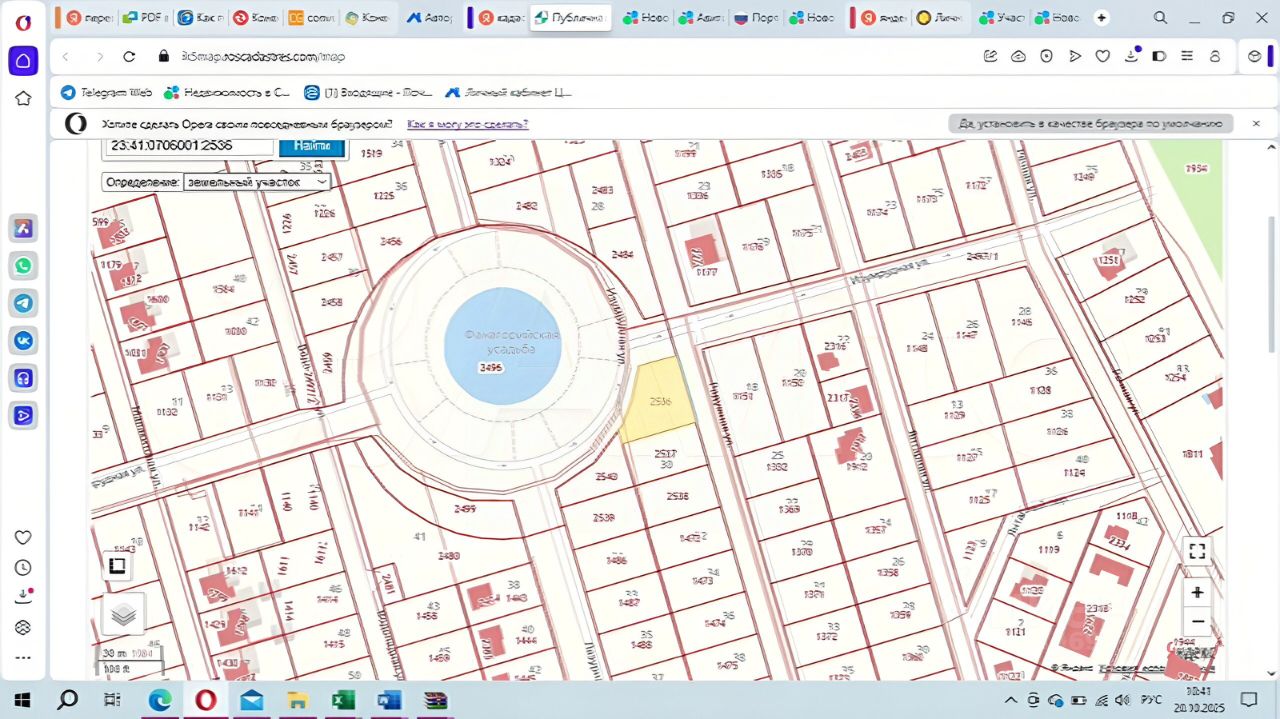
Task: Open the video player sidebar icon below headphones
Action: pyautogui.click(x=23, y=415)
